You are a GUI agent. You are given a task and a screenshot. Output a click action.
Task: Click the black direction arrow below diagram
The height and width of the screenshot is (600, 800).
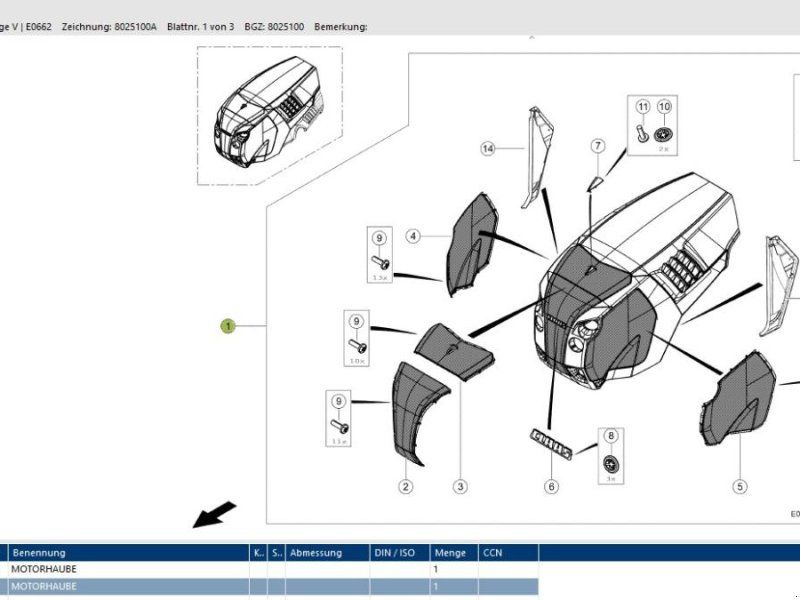pos(215,513)
